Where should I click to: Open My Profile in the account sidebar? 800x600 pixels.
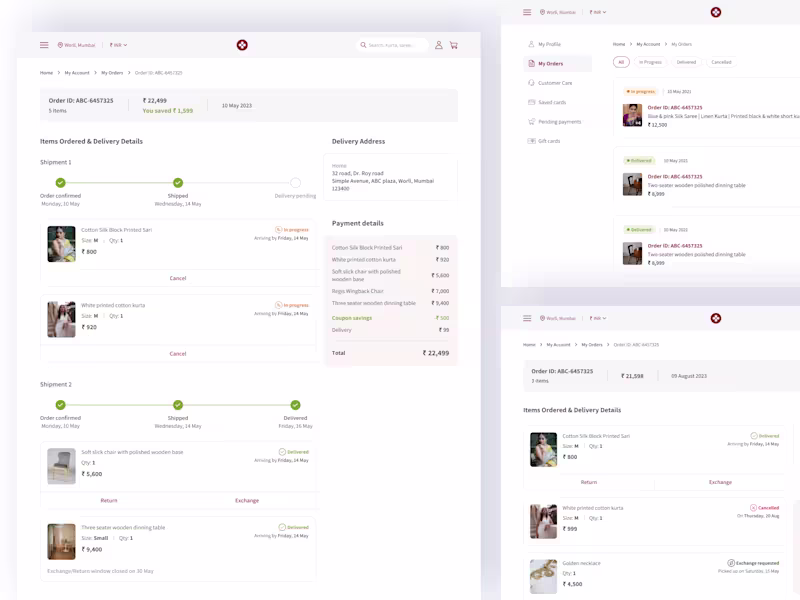pyautogui.click(x=547, y=44)
